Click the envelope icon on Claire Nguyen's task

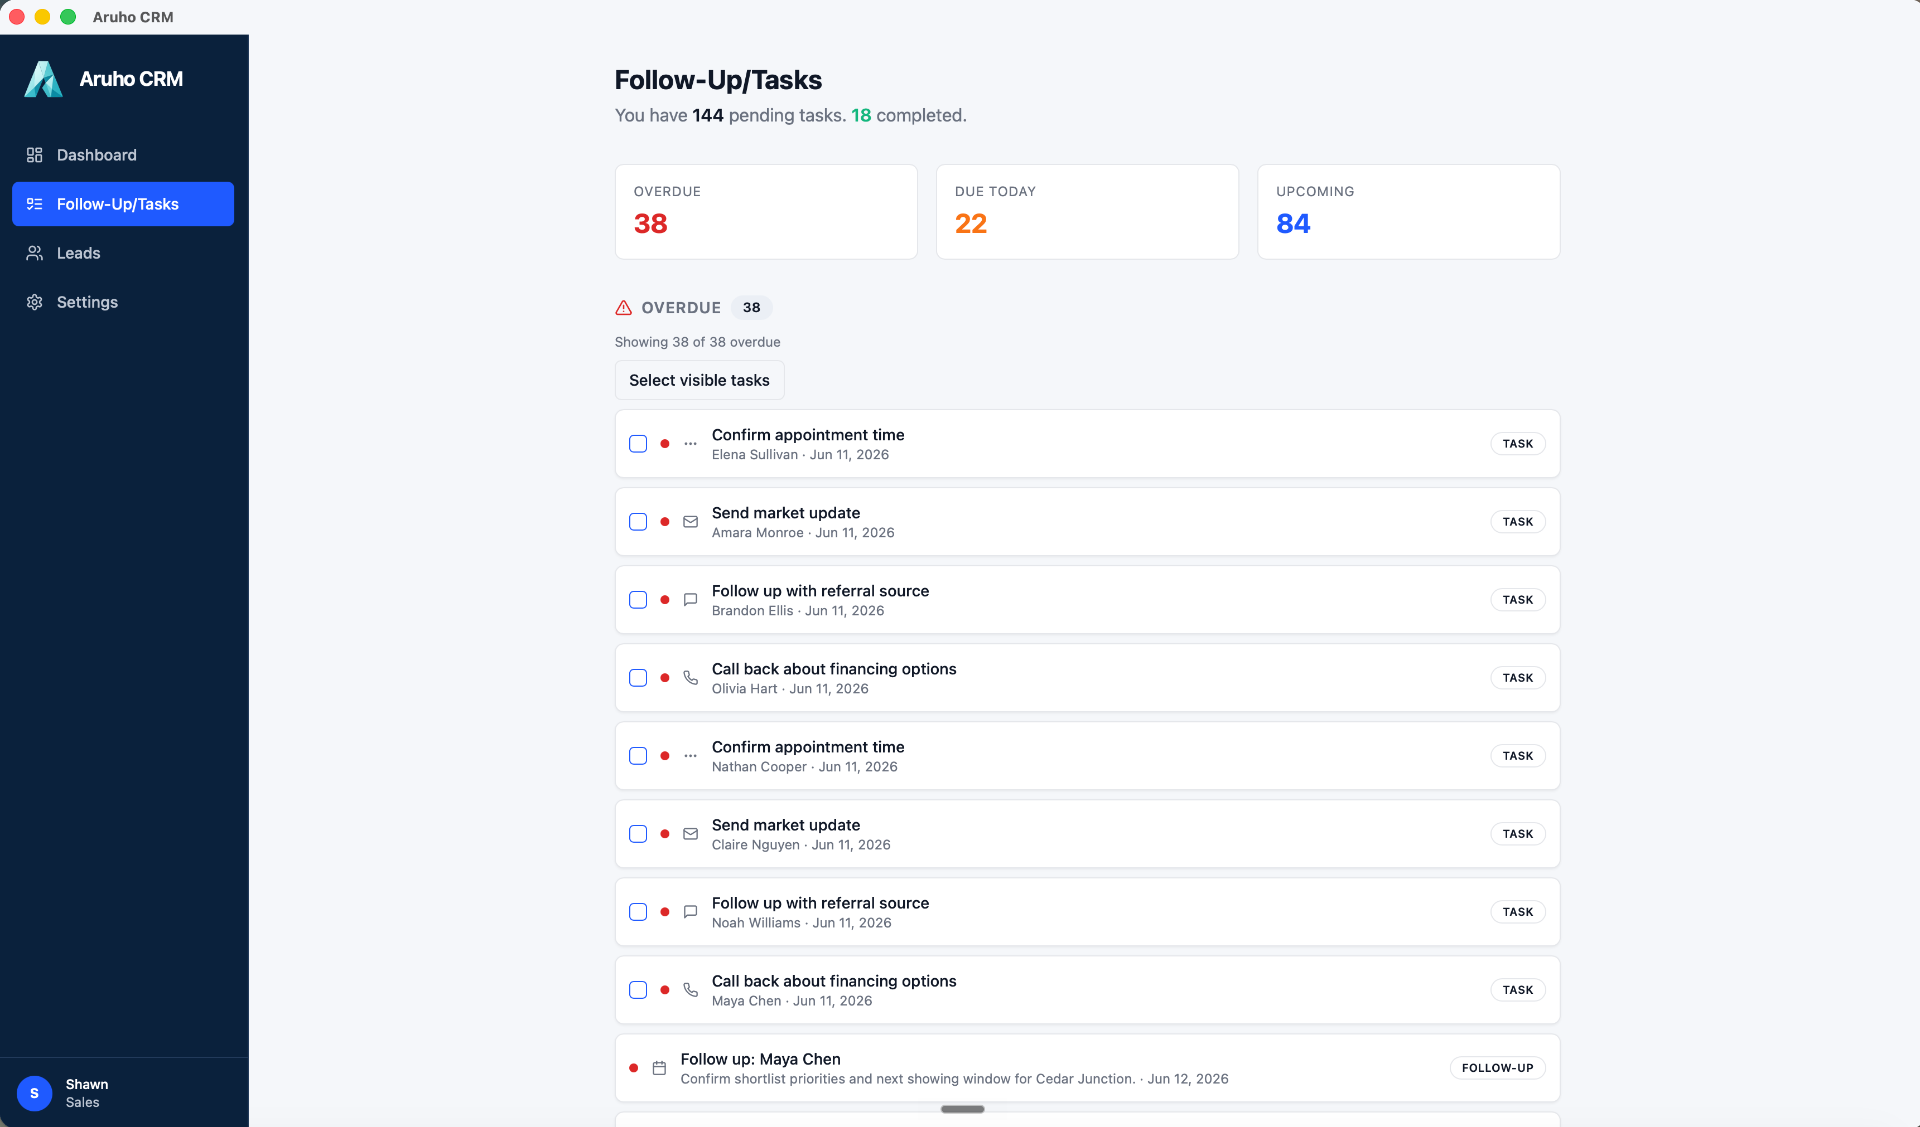click(690, 834)
